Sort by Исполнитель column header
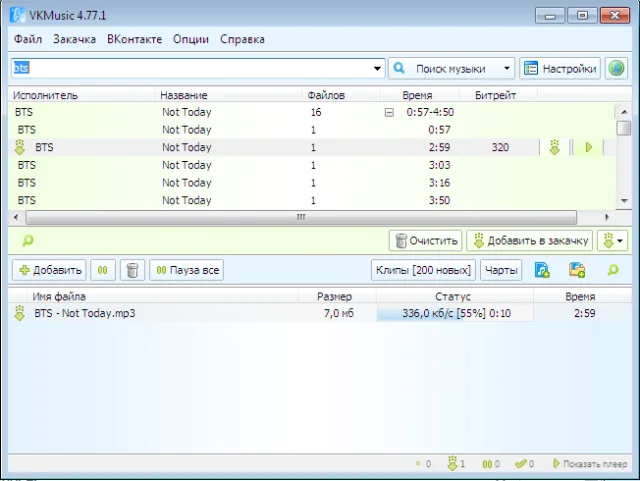 pyautogui.click(x=82, y=95)
